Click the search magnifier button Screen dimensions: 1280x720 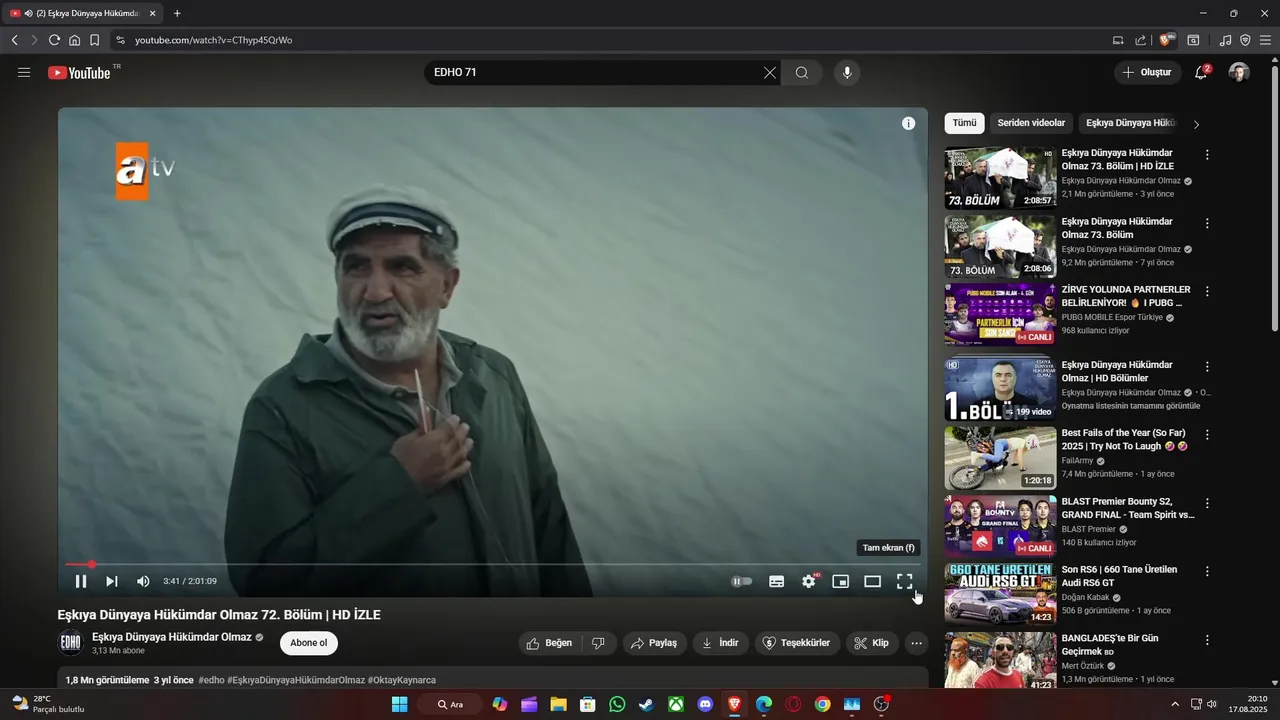click(x=802, y=72)
